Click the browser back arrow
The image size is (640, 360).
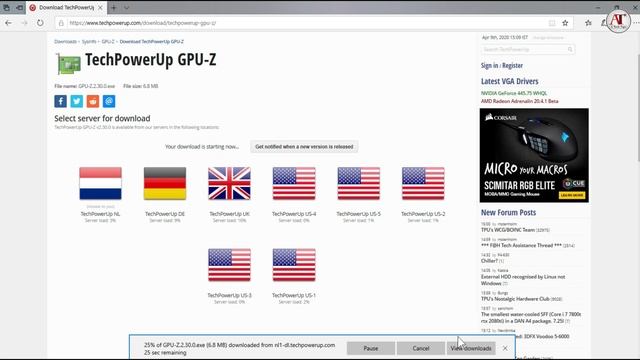click(x=9, y=23)
